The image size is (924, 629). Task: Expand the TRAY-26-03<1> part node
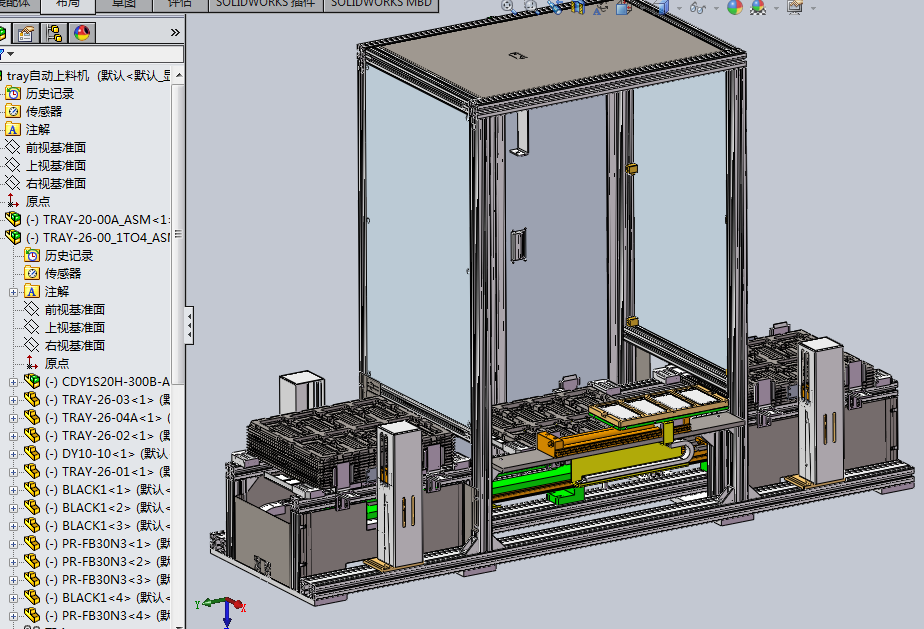pyautogui.click(x=13, y=399)
